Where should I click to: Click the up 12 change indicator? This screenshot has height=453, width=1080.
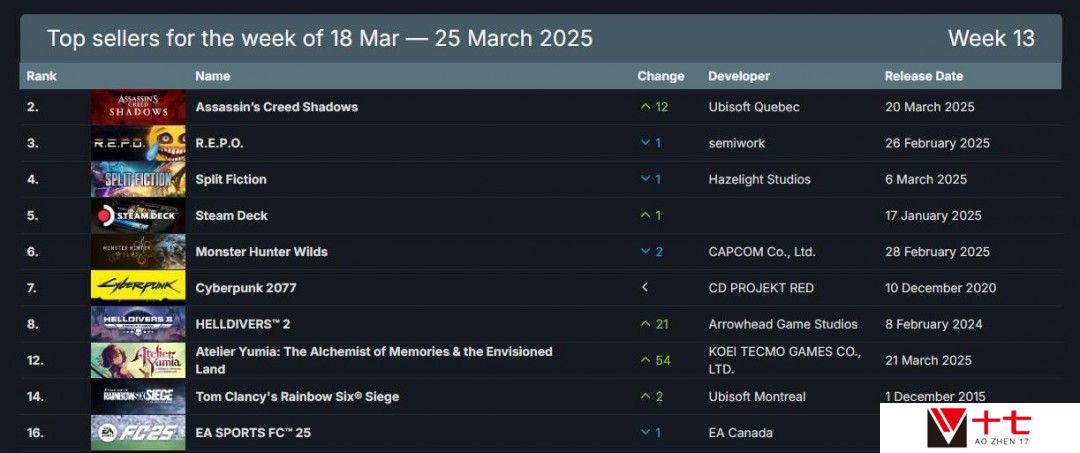(654, 107)
